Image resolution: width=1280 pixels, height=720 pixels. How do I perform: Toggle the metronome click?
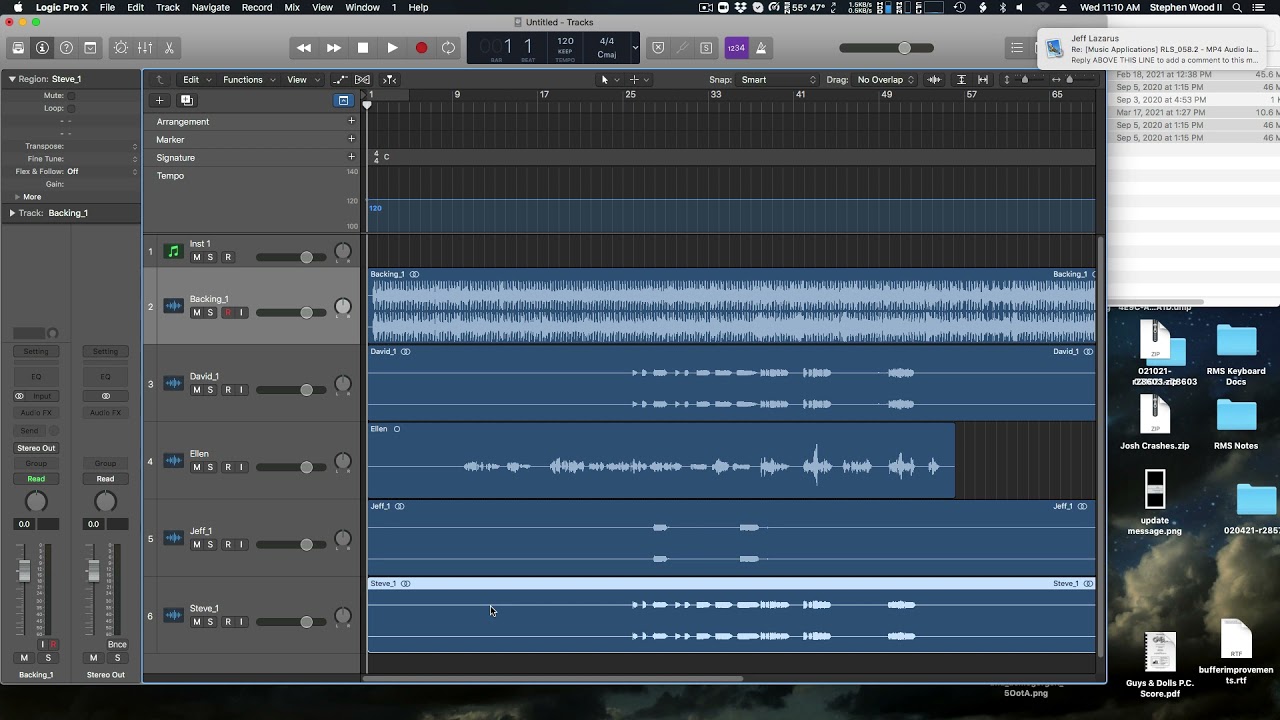pyautogui.click(x=760, y=48)
